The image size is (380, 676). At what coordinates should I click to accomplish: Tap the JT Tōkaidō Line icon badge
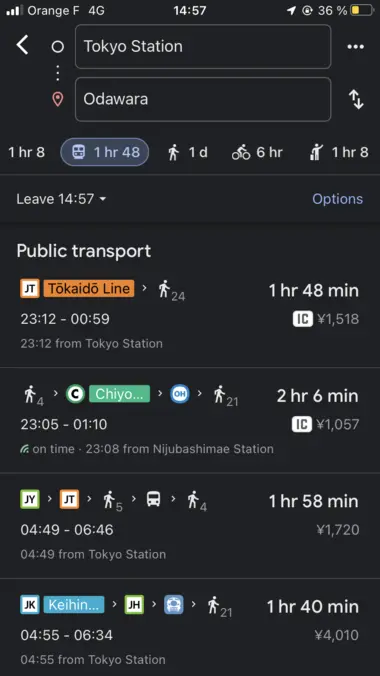point(30,288)
